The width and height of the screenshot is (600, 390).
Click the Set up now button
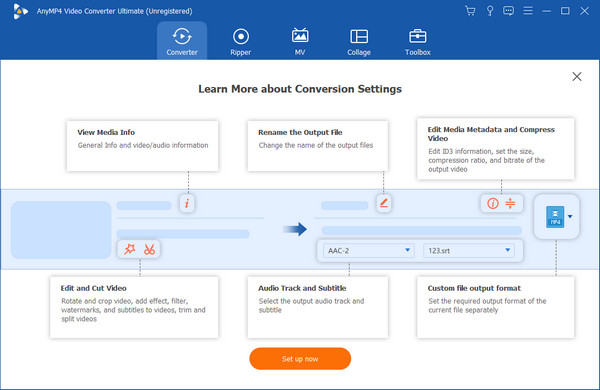tap(300, 359)
